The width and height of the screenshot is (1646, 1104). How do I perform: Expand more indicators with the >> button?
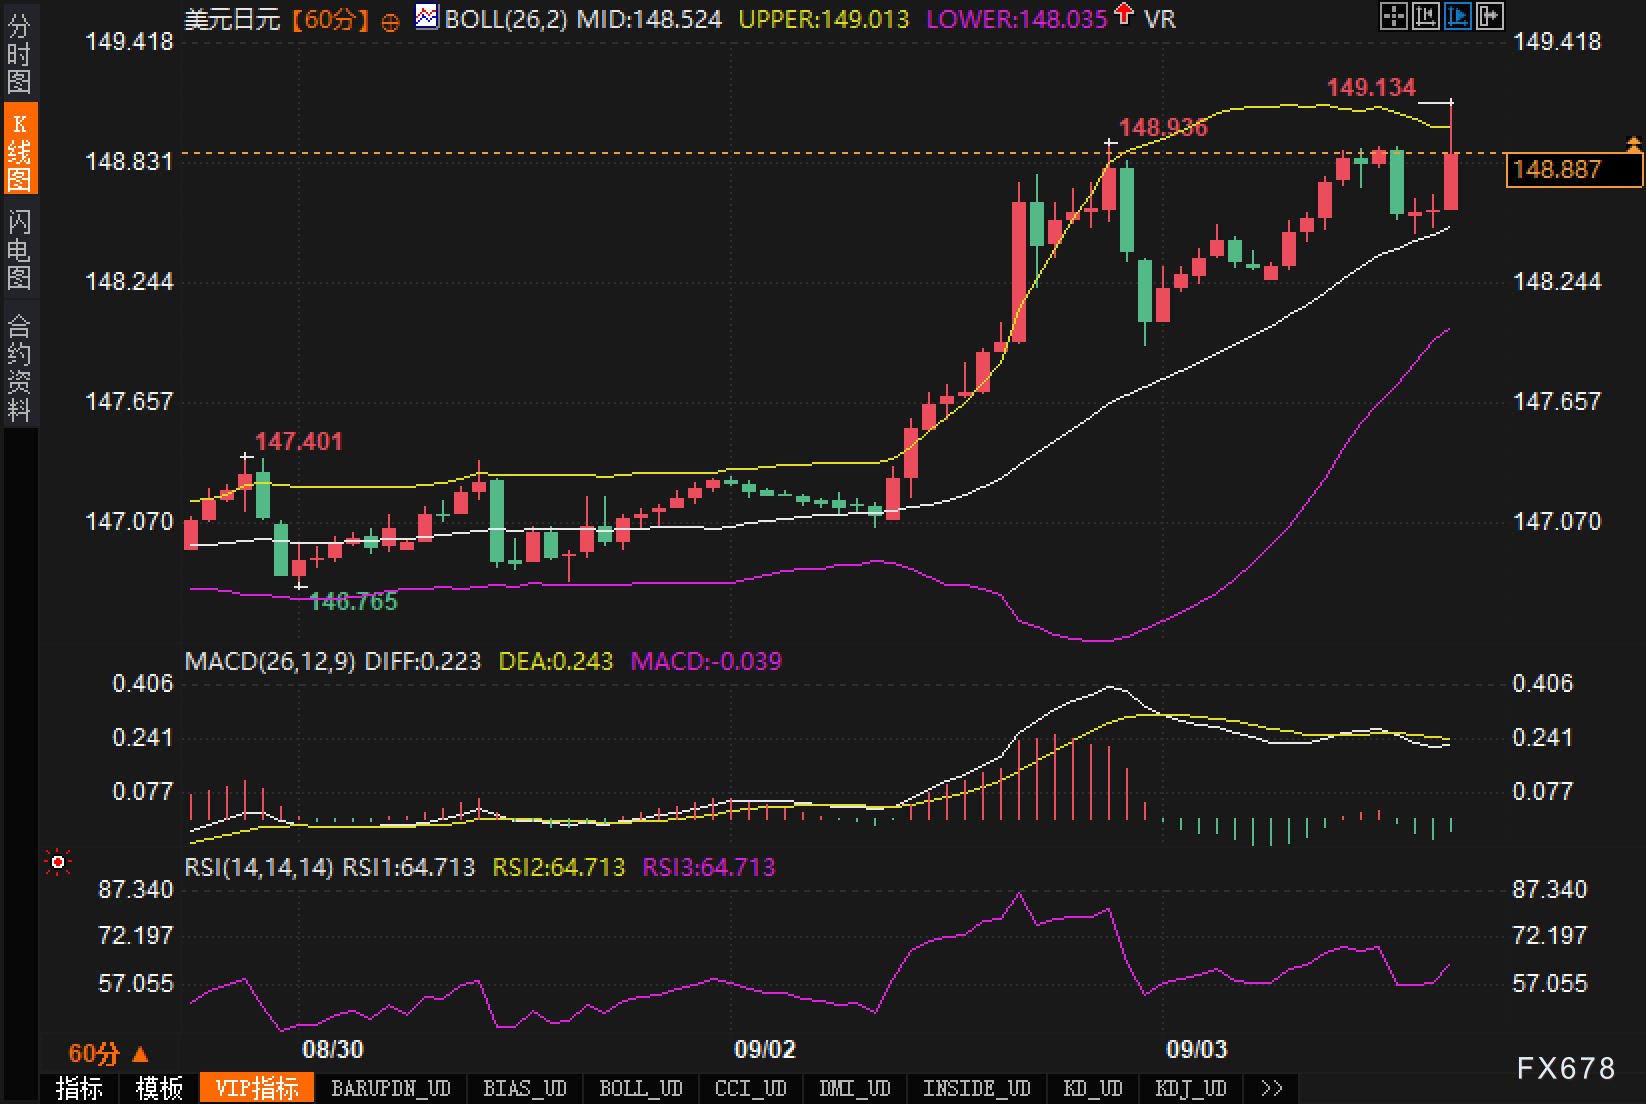tap(1271, 1088)
